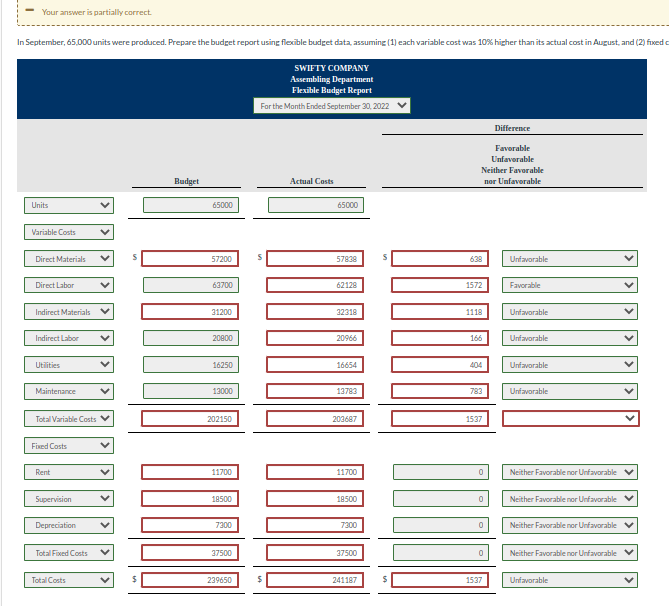Viewport: 669px width, 606px height.
Task: Edit Supervision actual cost field 18500
Action: point(315,499)
